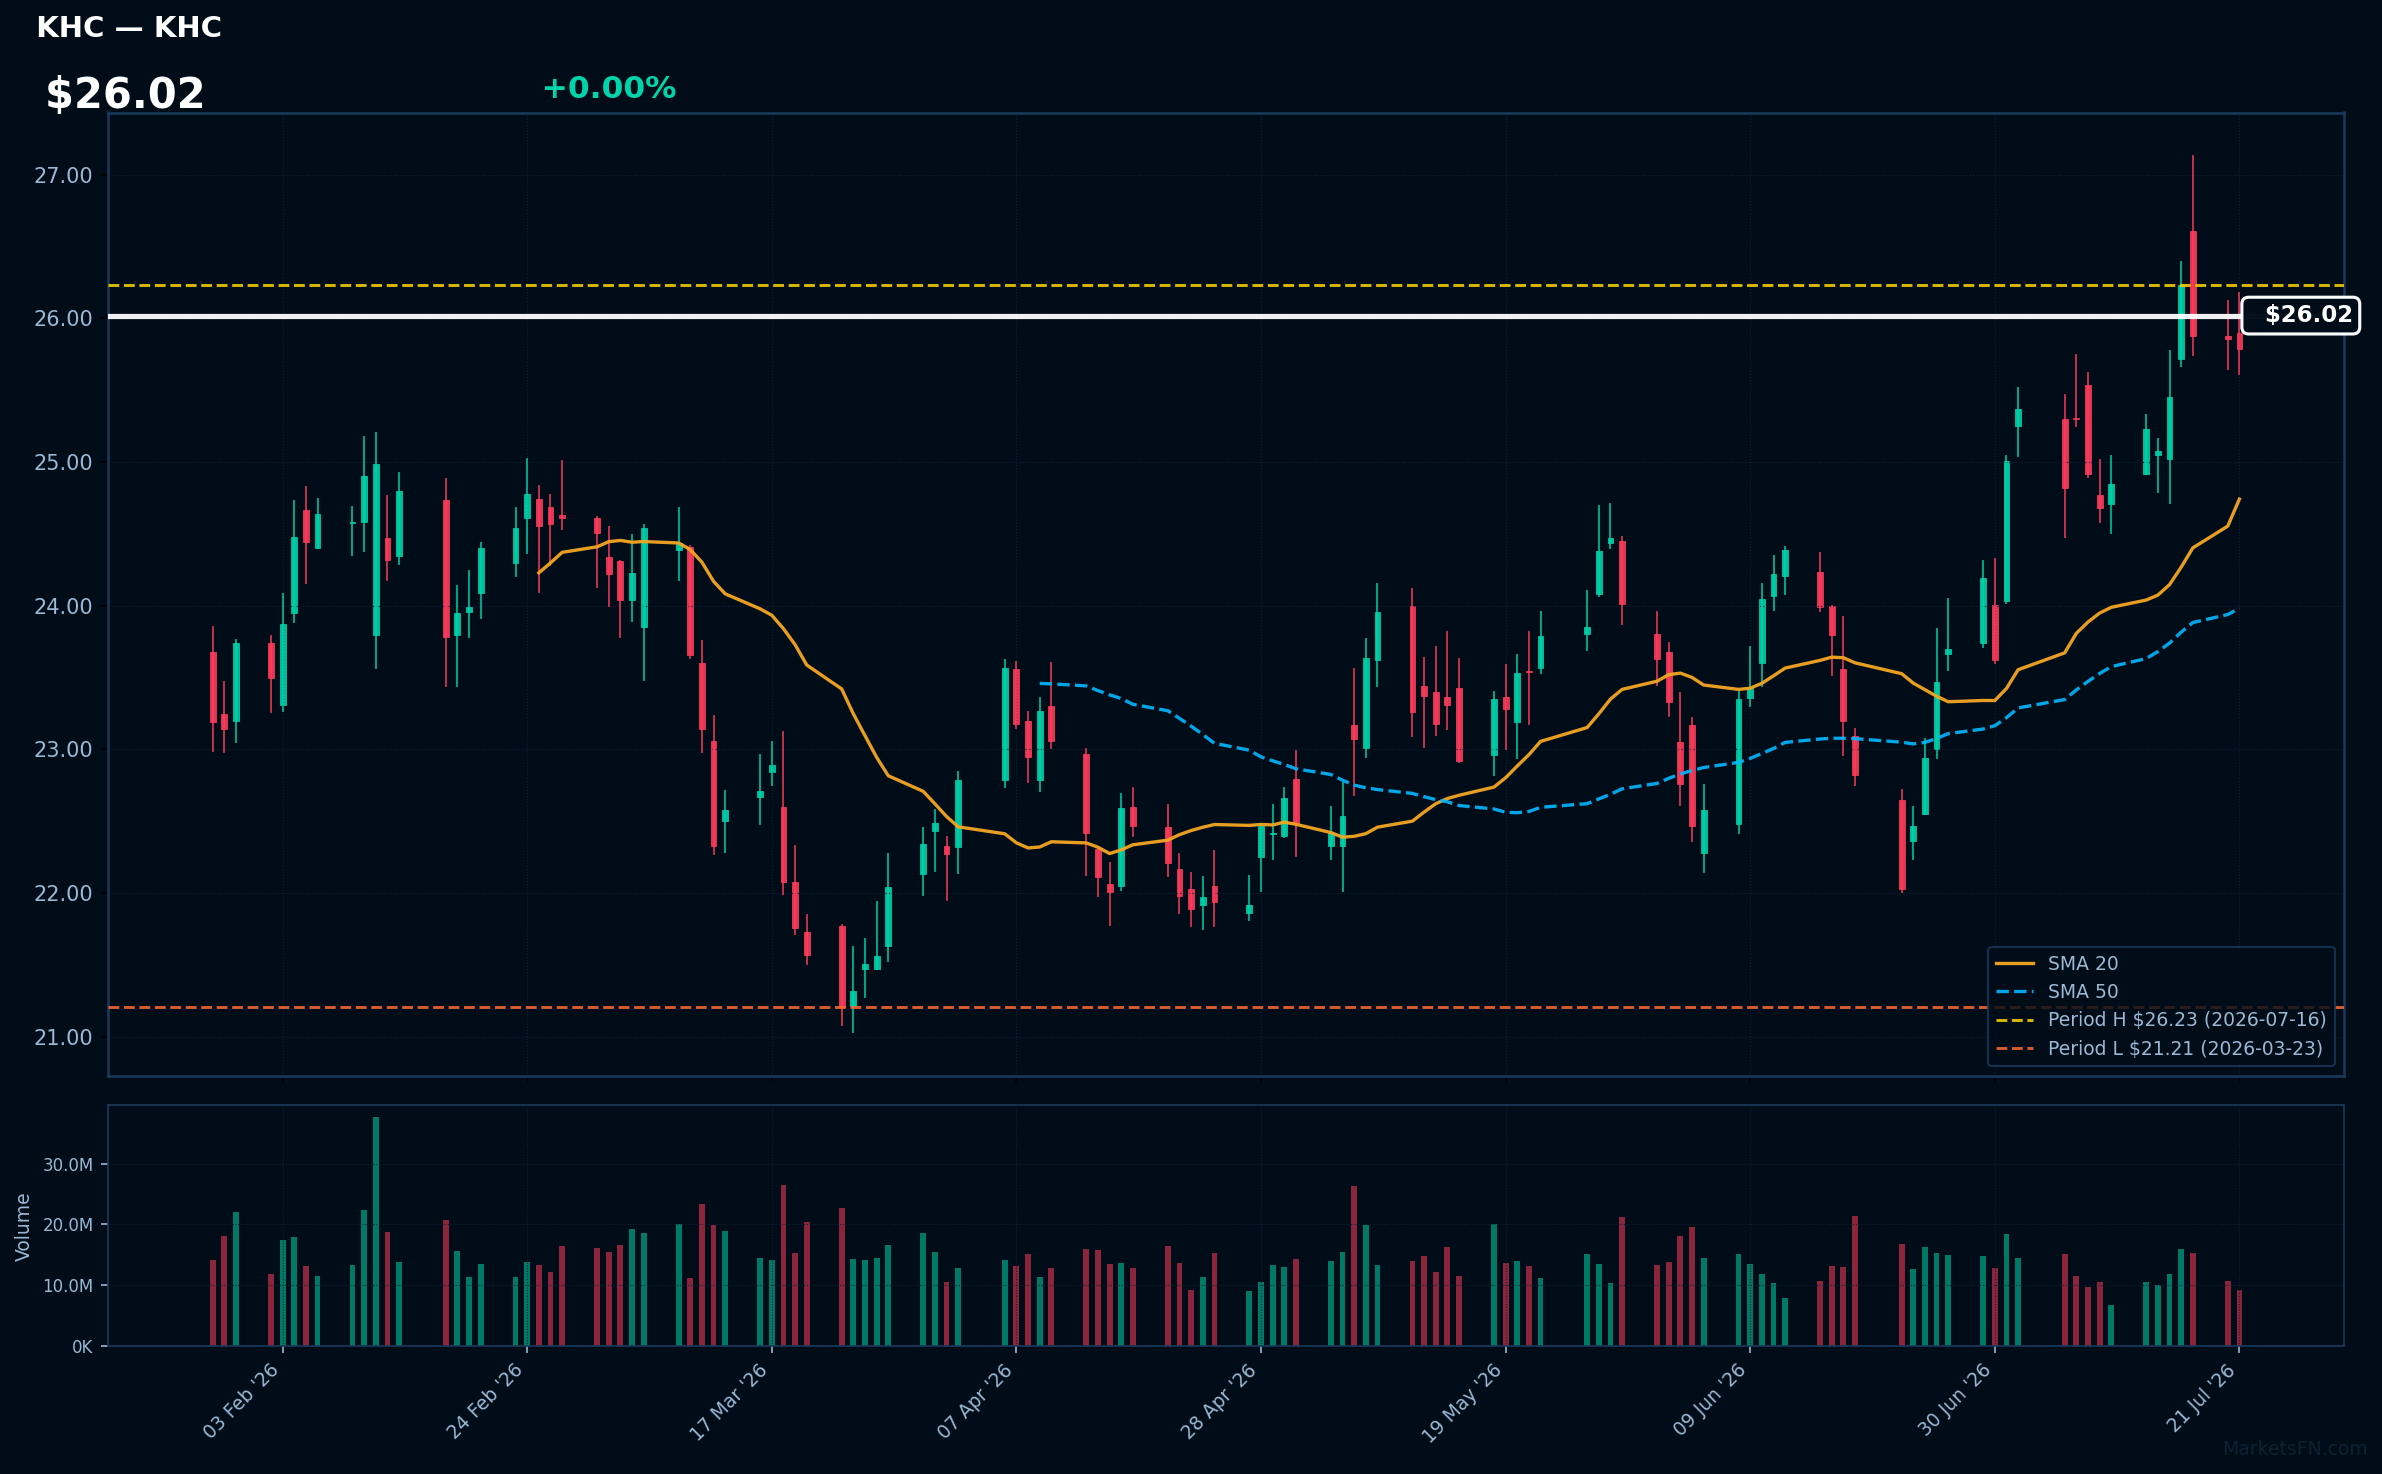Viewport: 2382px width, 1474px height.
Task: Click the 22.00 price axis label
Action: coord(63,894)
